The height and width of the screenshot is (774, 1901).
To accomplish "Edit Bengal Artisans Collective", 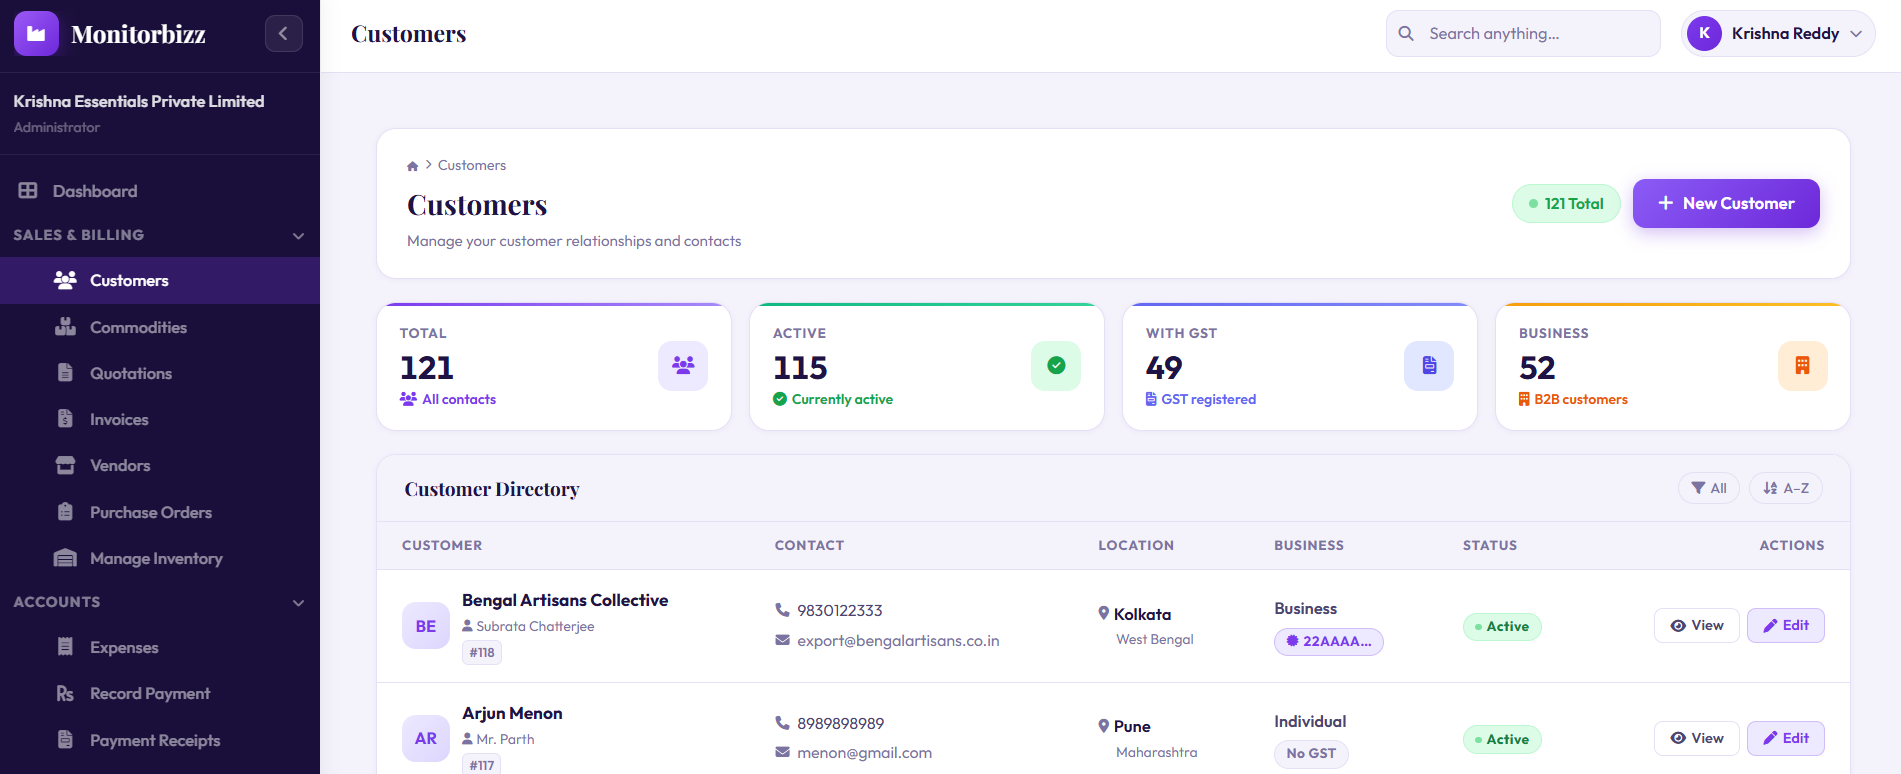I will [x=1786, y=625].
